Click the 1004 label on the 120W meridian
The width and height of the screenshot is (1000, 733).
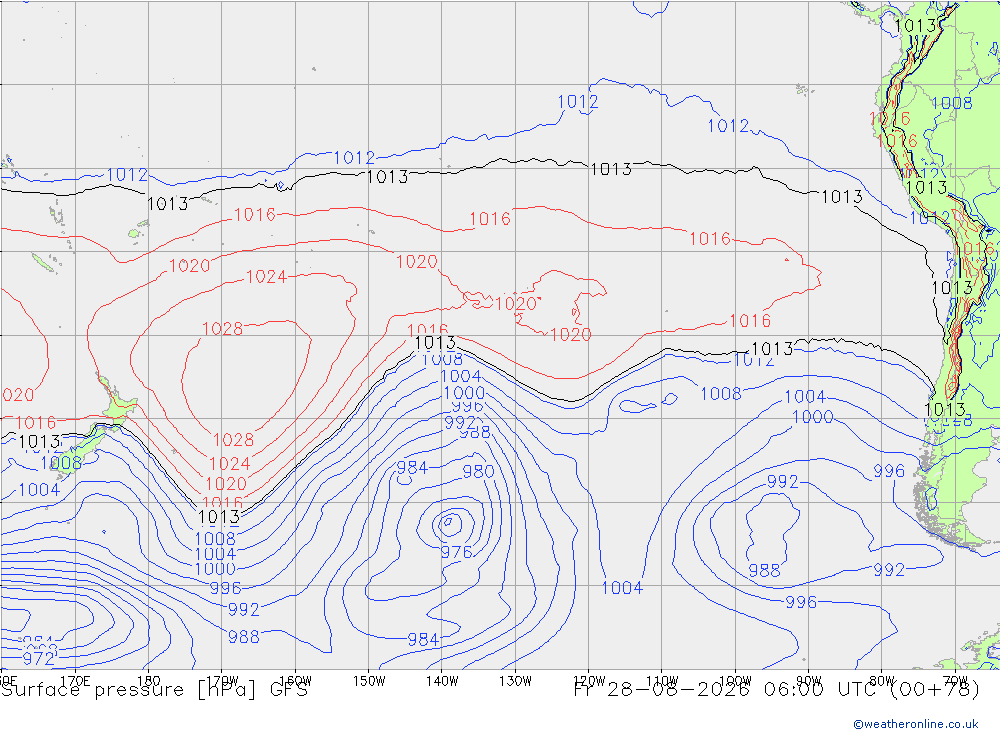coord(622,588)
